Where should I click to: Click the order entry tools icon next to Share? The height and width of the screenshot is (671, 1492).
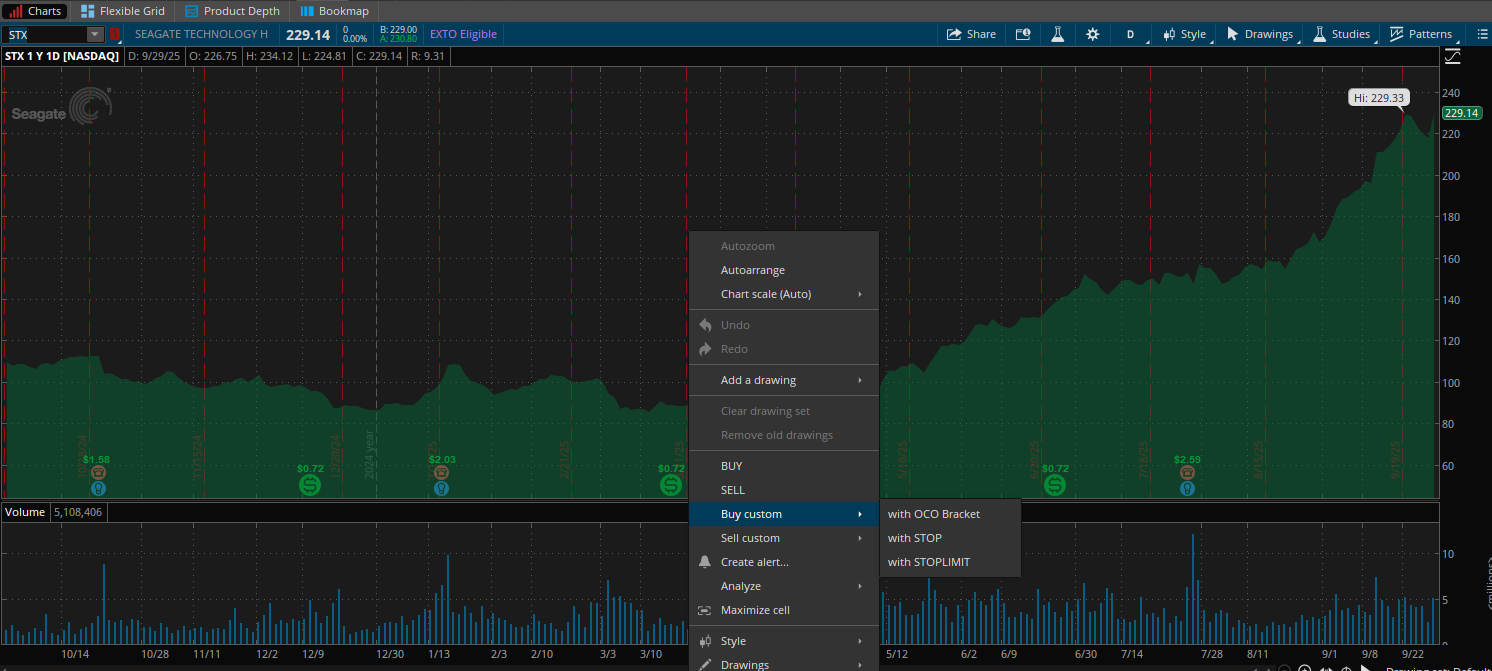pyautogui.click(x=1023, y=34)
